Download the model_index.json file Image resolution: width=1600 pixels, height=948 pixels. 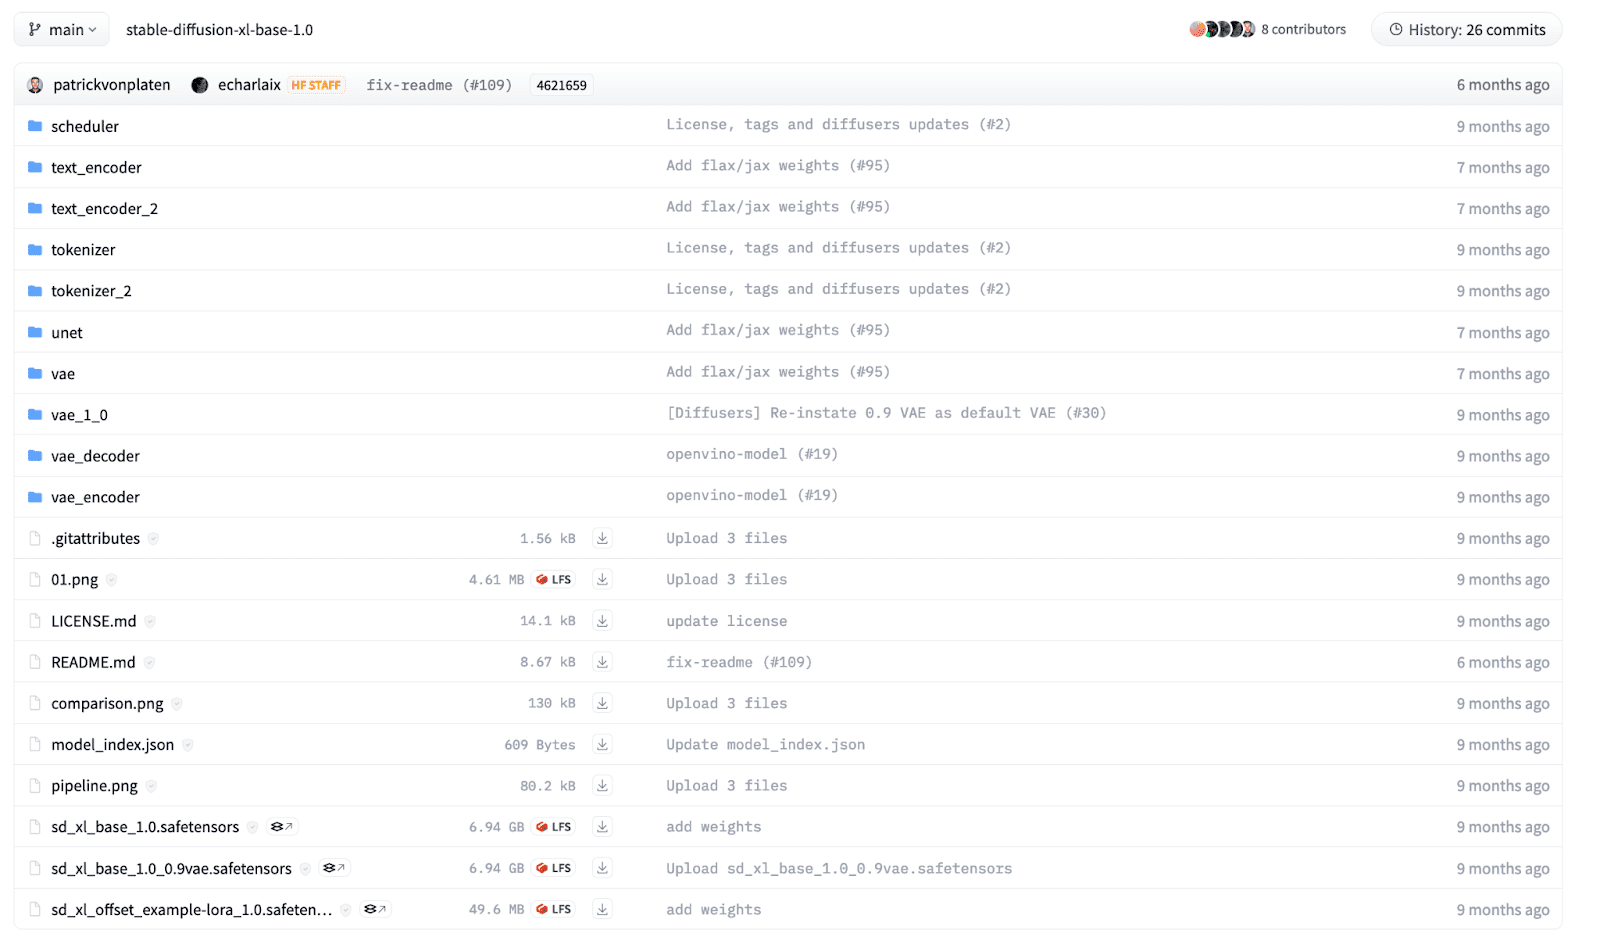click(x=602, y=744)
